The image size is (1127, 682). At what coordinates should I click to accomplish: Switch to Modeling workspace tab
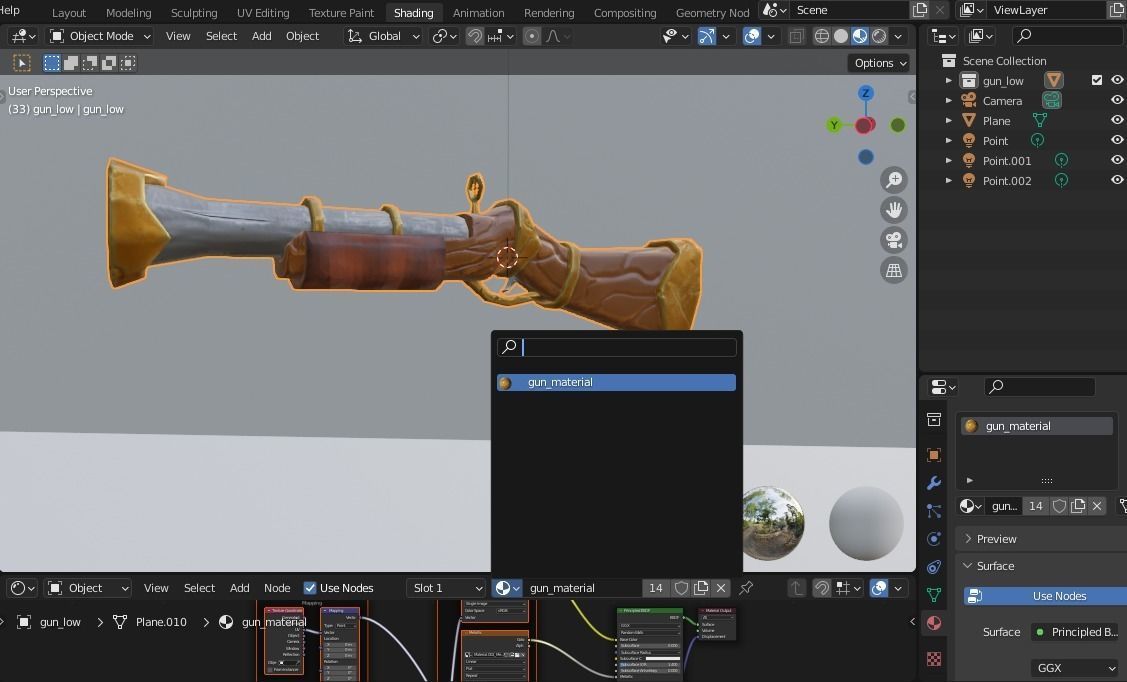click(x=129, y=13)
